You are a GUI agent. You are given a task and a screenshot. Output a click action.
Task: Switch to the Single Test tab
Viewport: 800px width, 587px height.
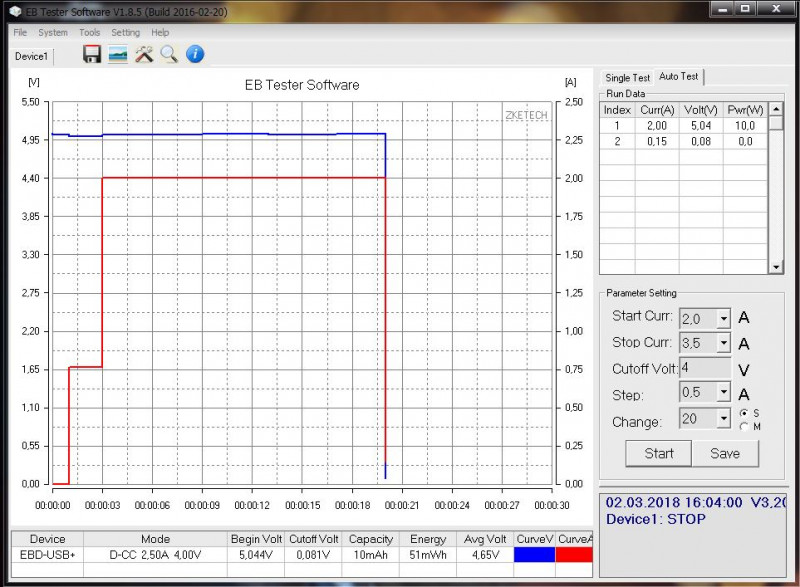627,78
